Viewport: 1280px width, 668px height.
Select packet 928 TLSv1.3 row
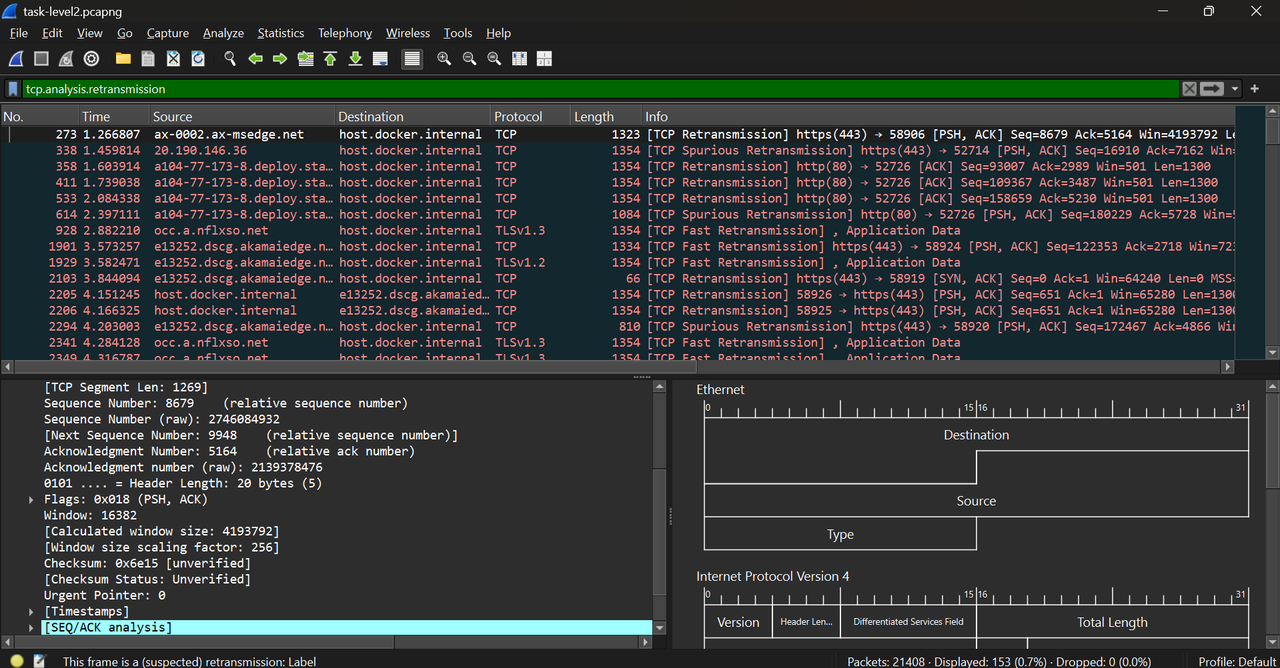click(x=618, y=230)
